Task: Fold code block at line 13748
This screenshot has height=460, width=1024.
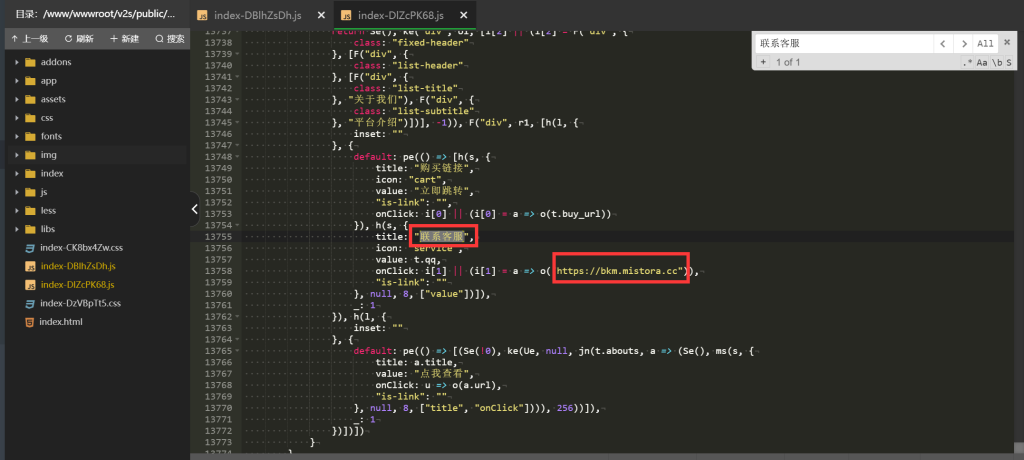Action: 238,156
